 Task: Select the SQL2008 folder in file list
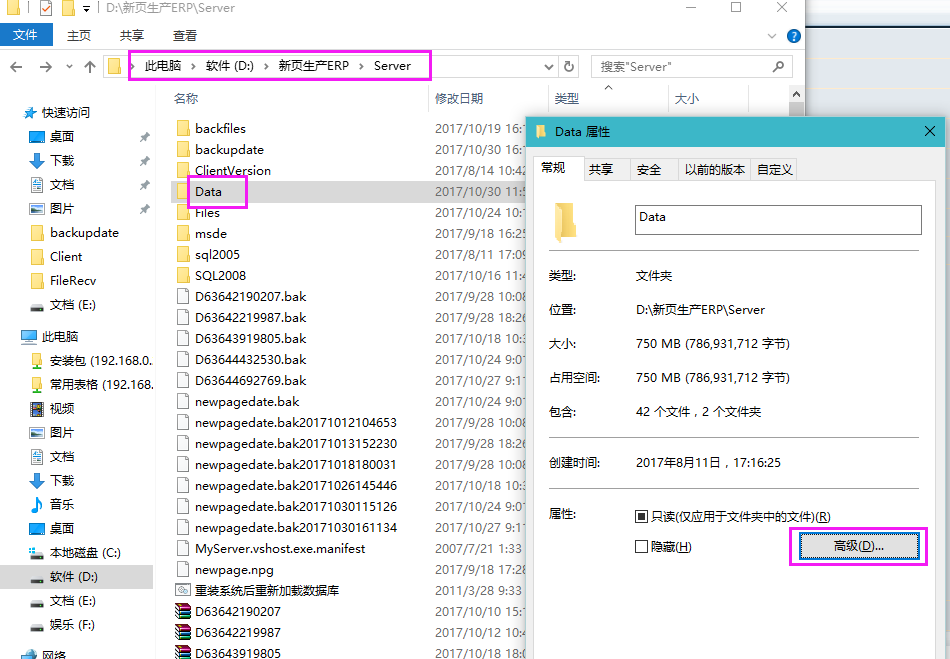pyautogui.click(x=220, y=275)
